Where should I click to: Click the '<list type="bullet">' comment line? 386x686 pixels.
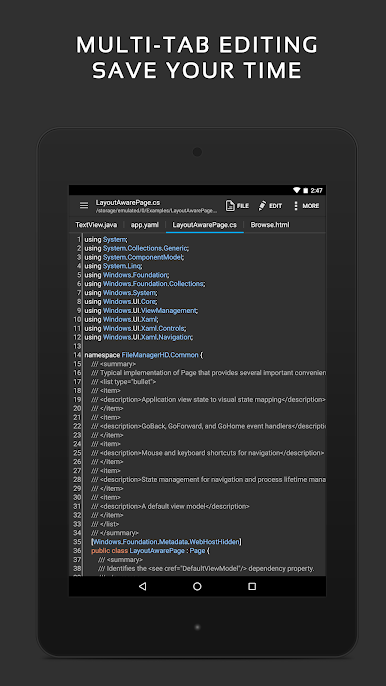click(123, 382)
